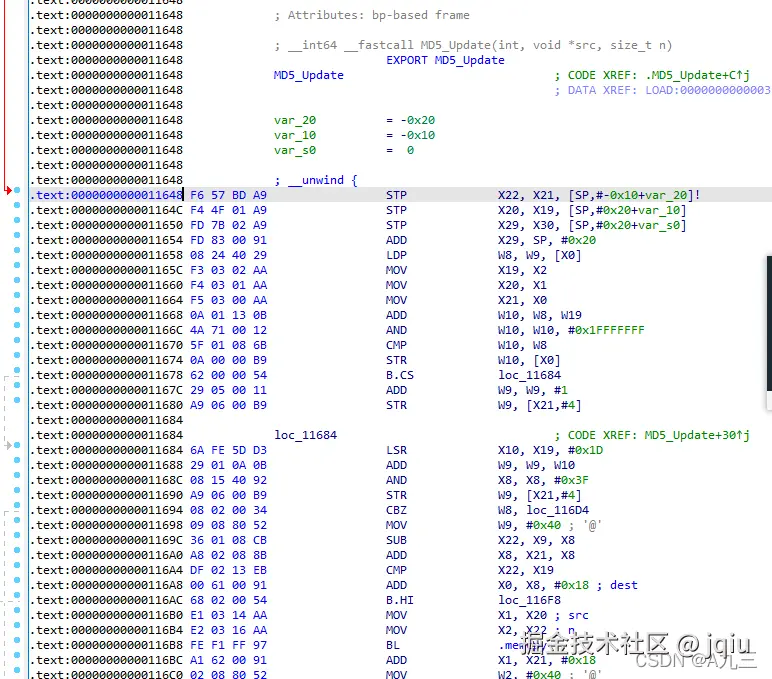The width and height of the screenshot is (772, 679).
Task: Select the var_20 variable definition
Action: coord(295,120)
